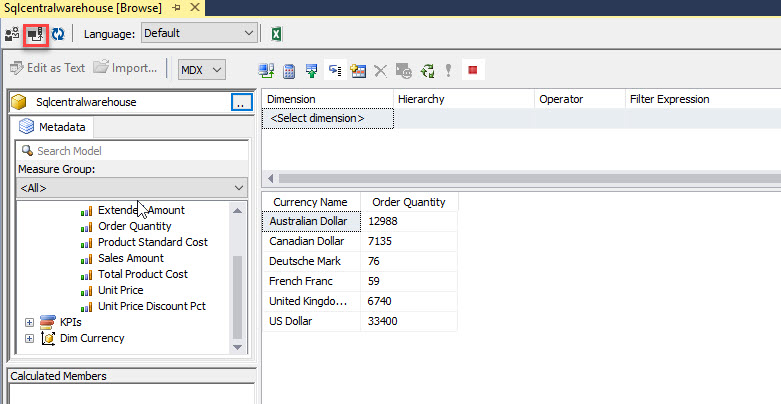
Task: Click the Filter Expression column header
Action: pyautogui.click(x=702, y=99)
